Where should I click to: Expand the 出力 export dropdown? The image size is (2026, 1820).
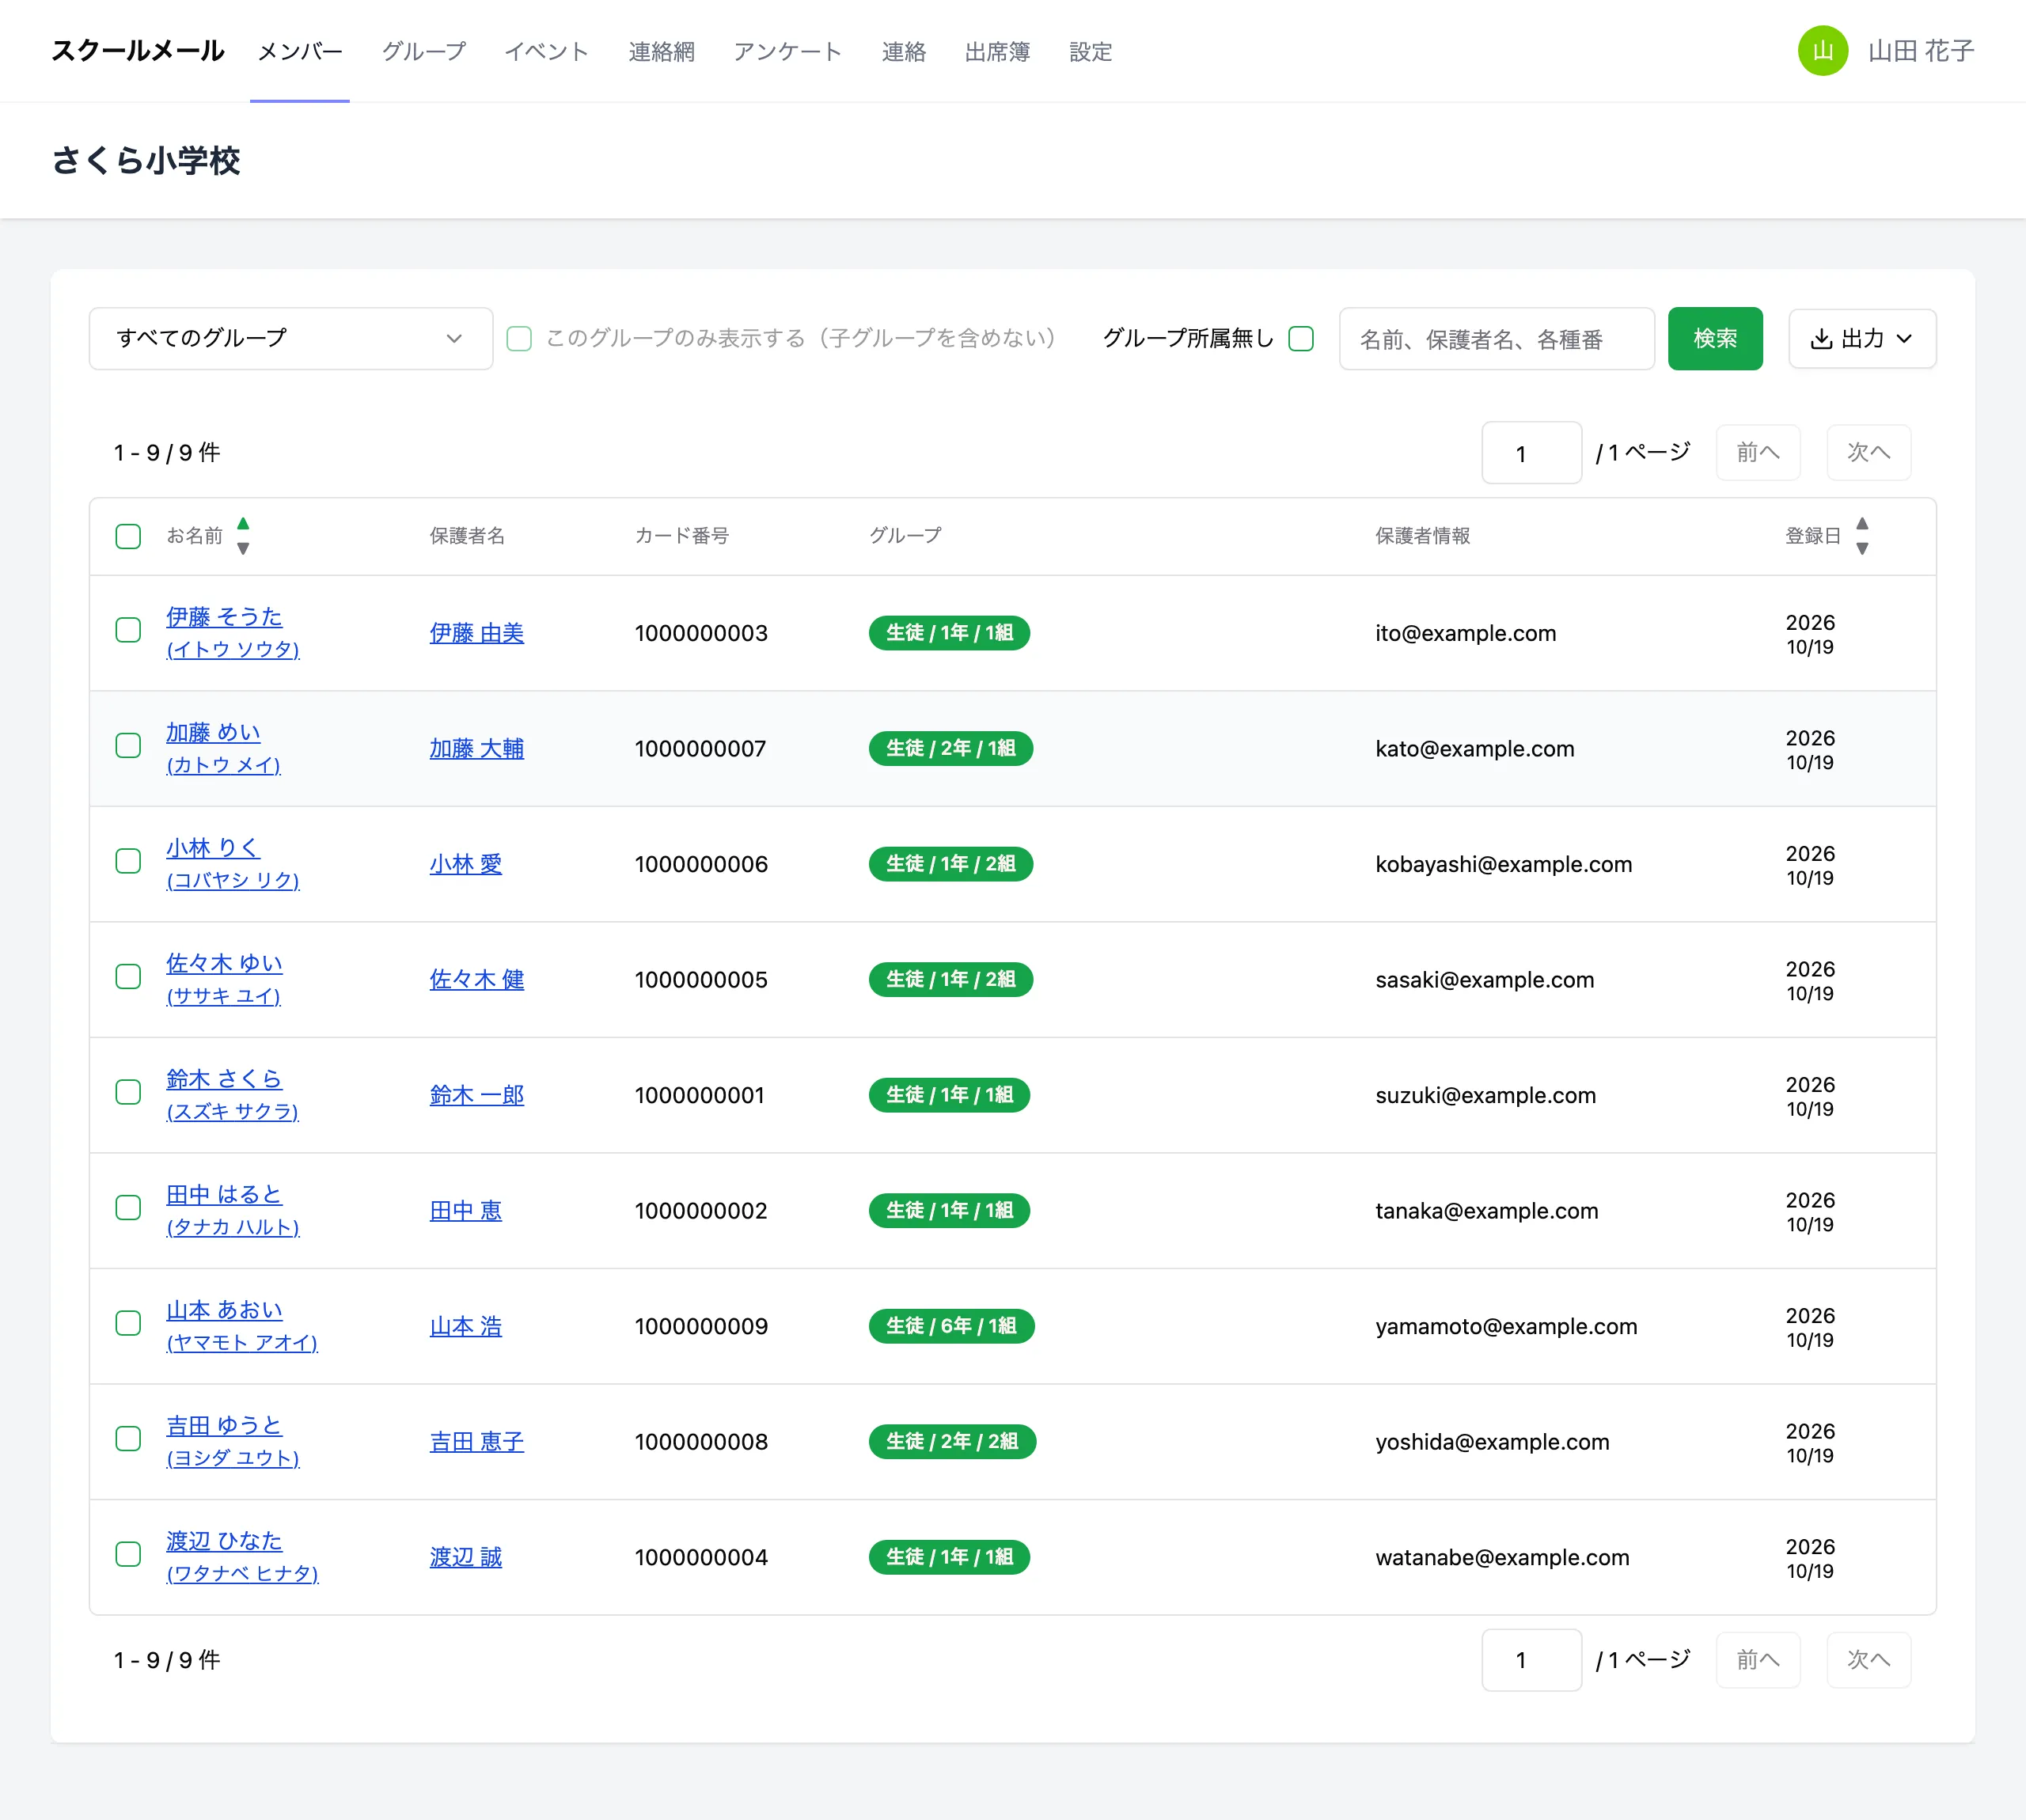[1862, 339]
